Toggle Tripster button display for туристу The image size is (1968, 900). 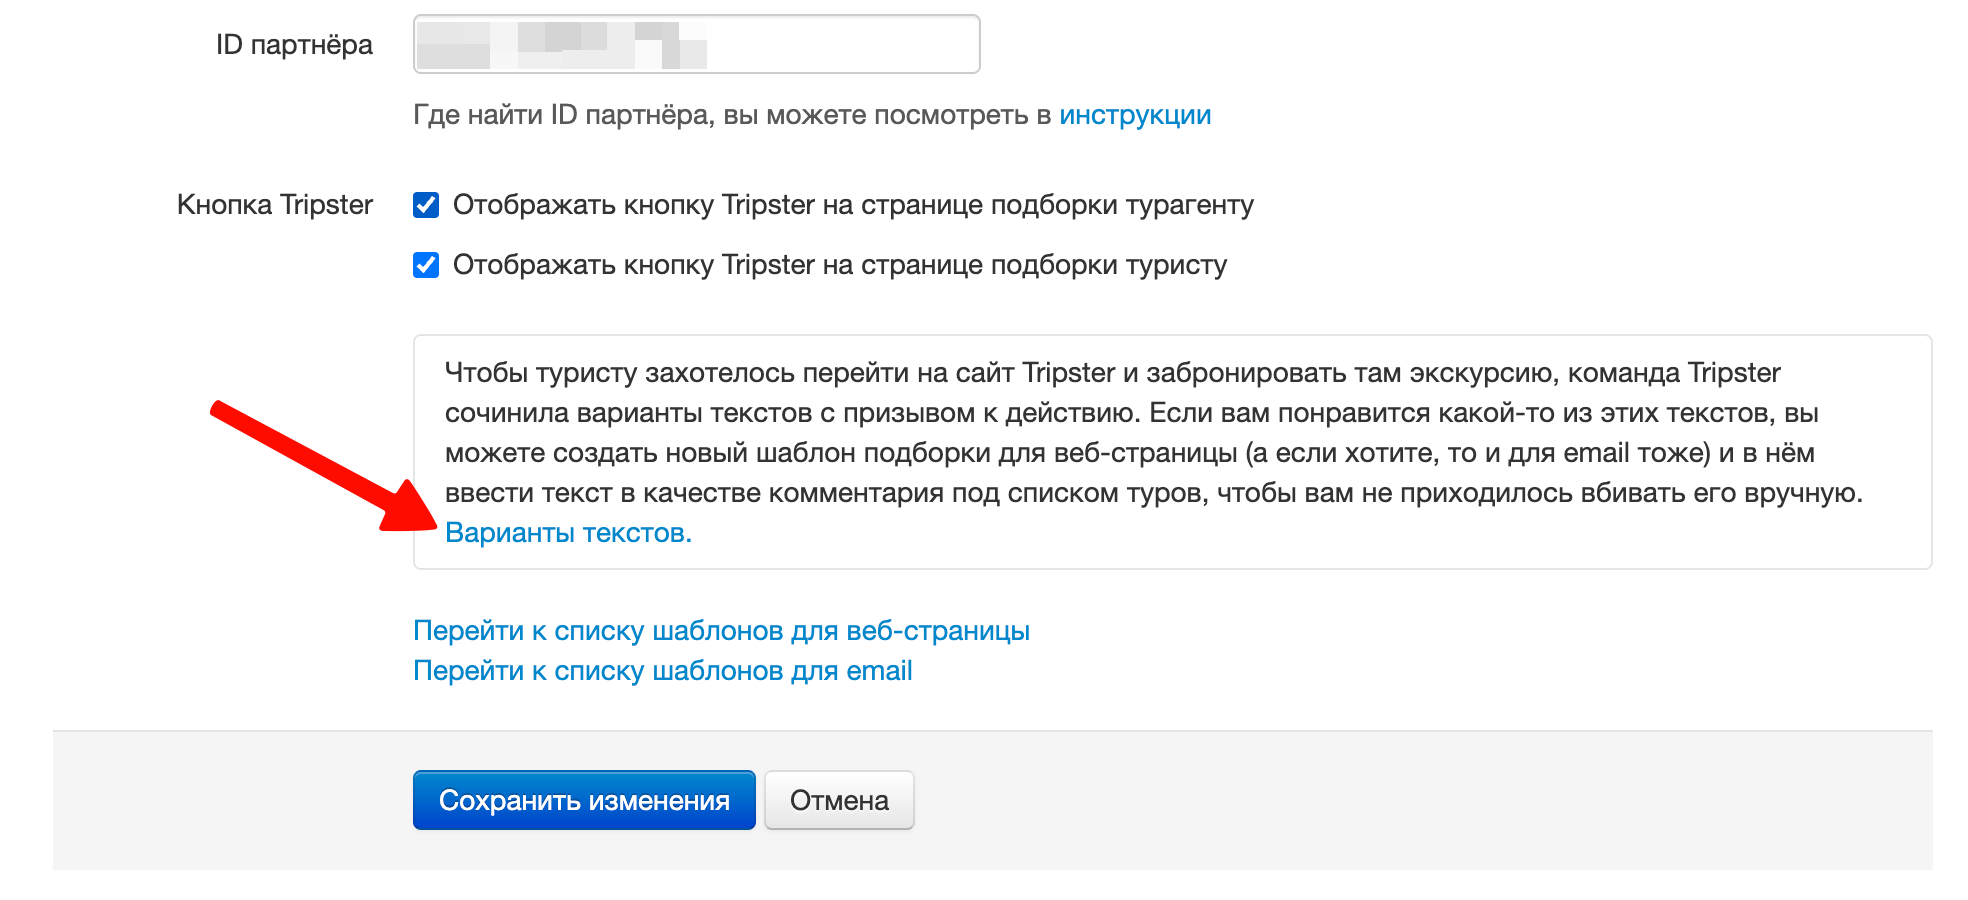[426, 265]
